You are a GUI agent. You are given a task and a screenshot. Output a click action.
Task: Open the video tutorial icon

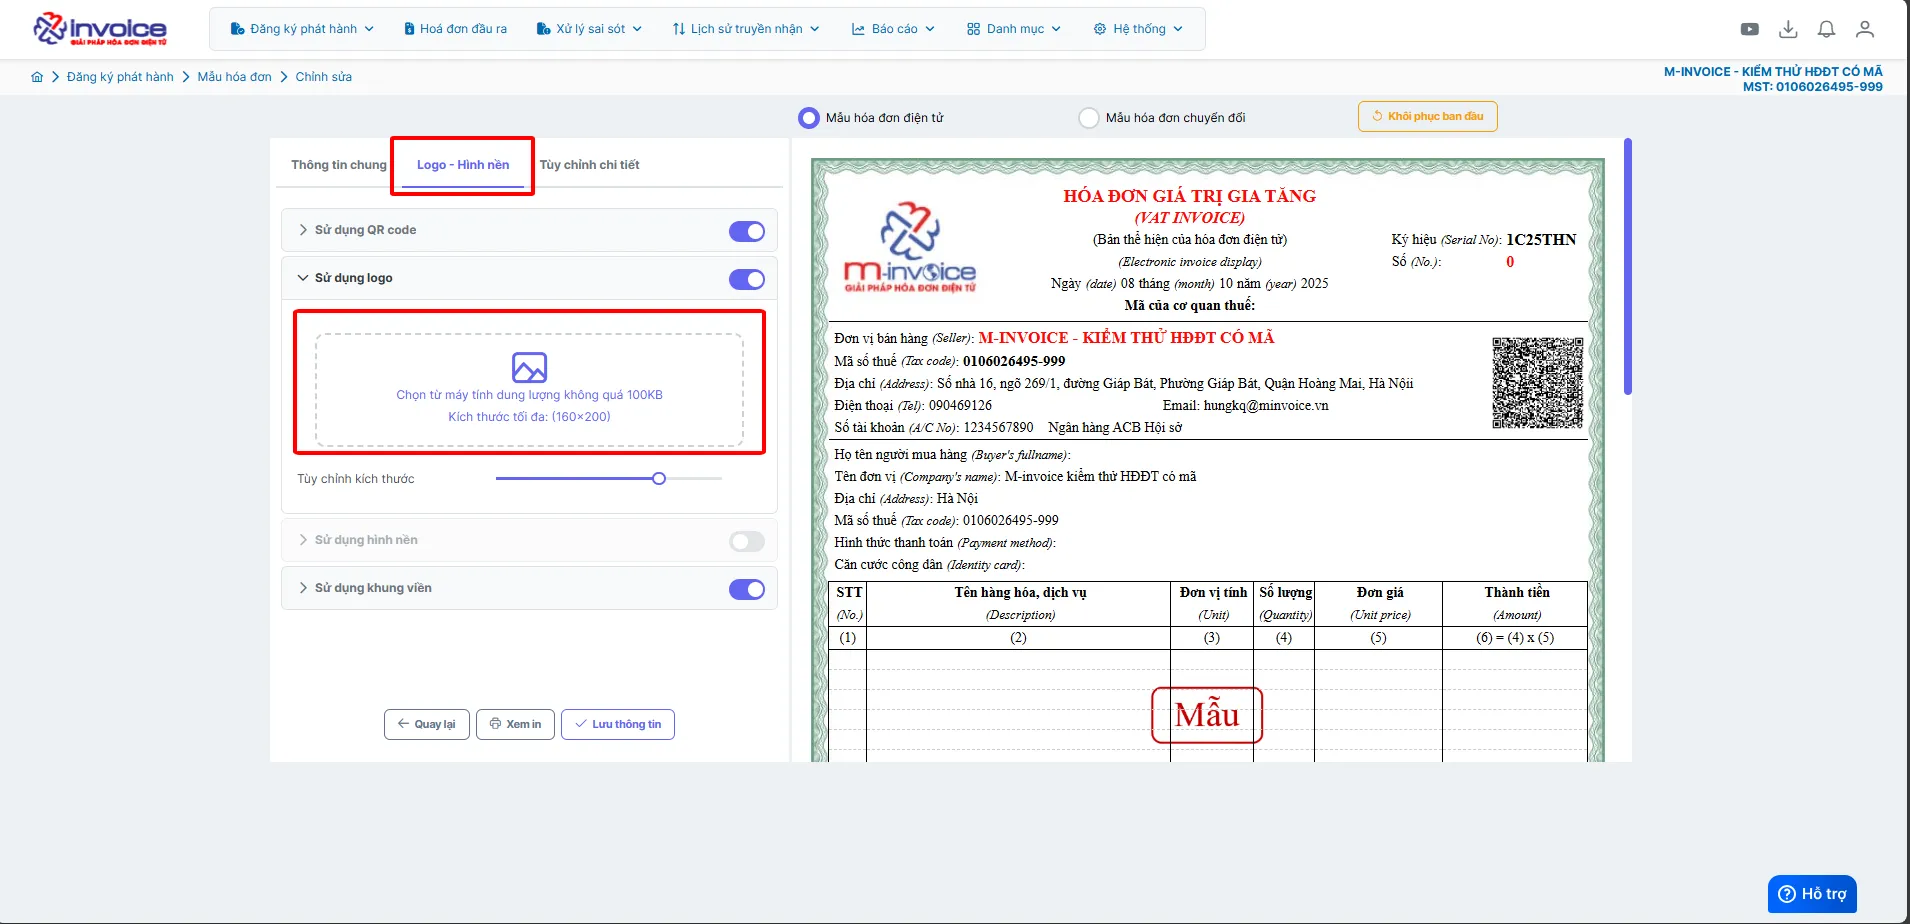pyautogui.click(x=1750, y=29)
